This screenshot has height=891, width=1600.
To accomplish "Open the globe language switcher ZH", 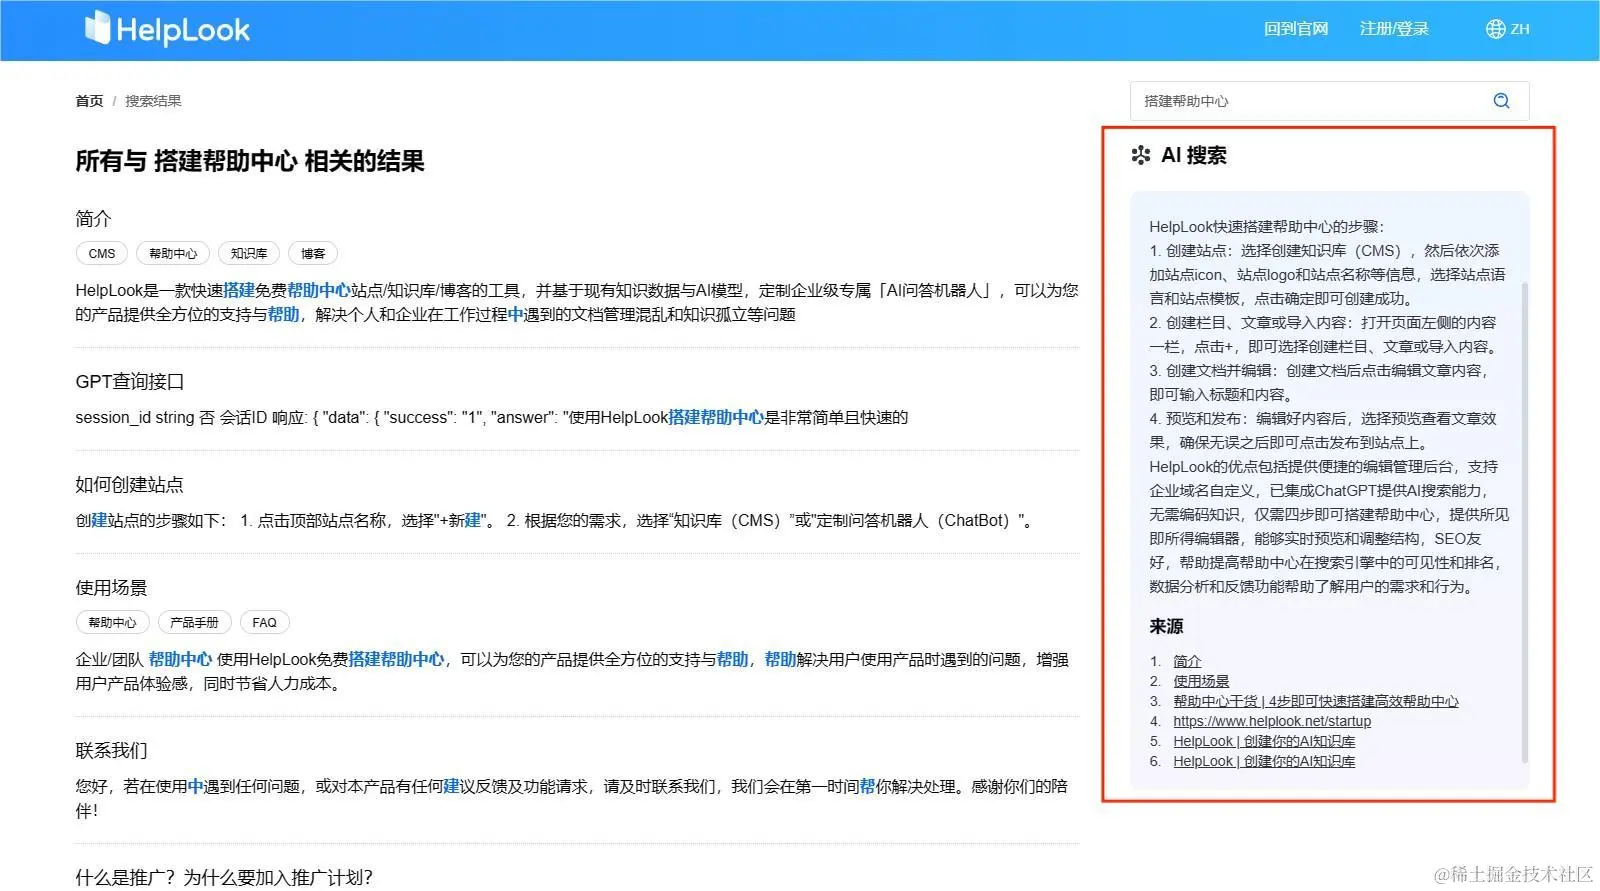I will click(x=1508, y=29).
